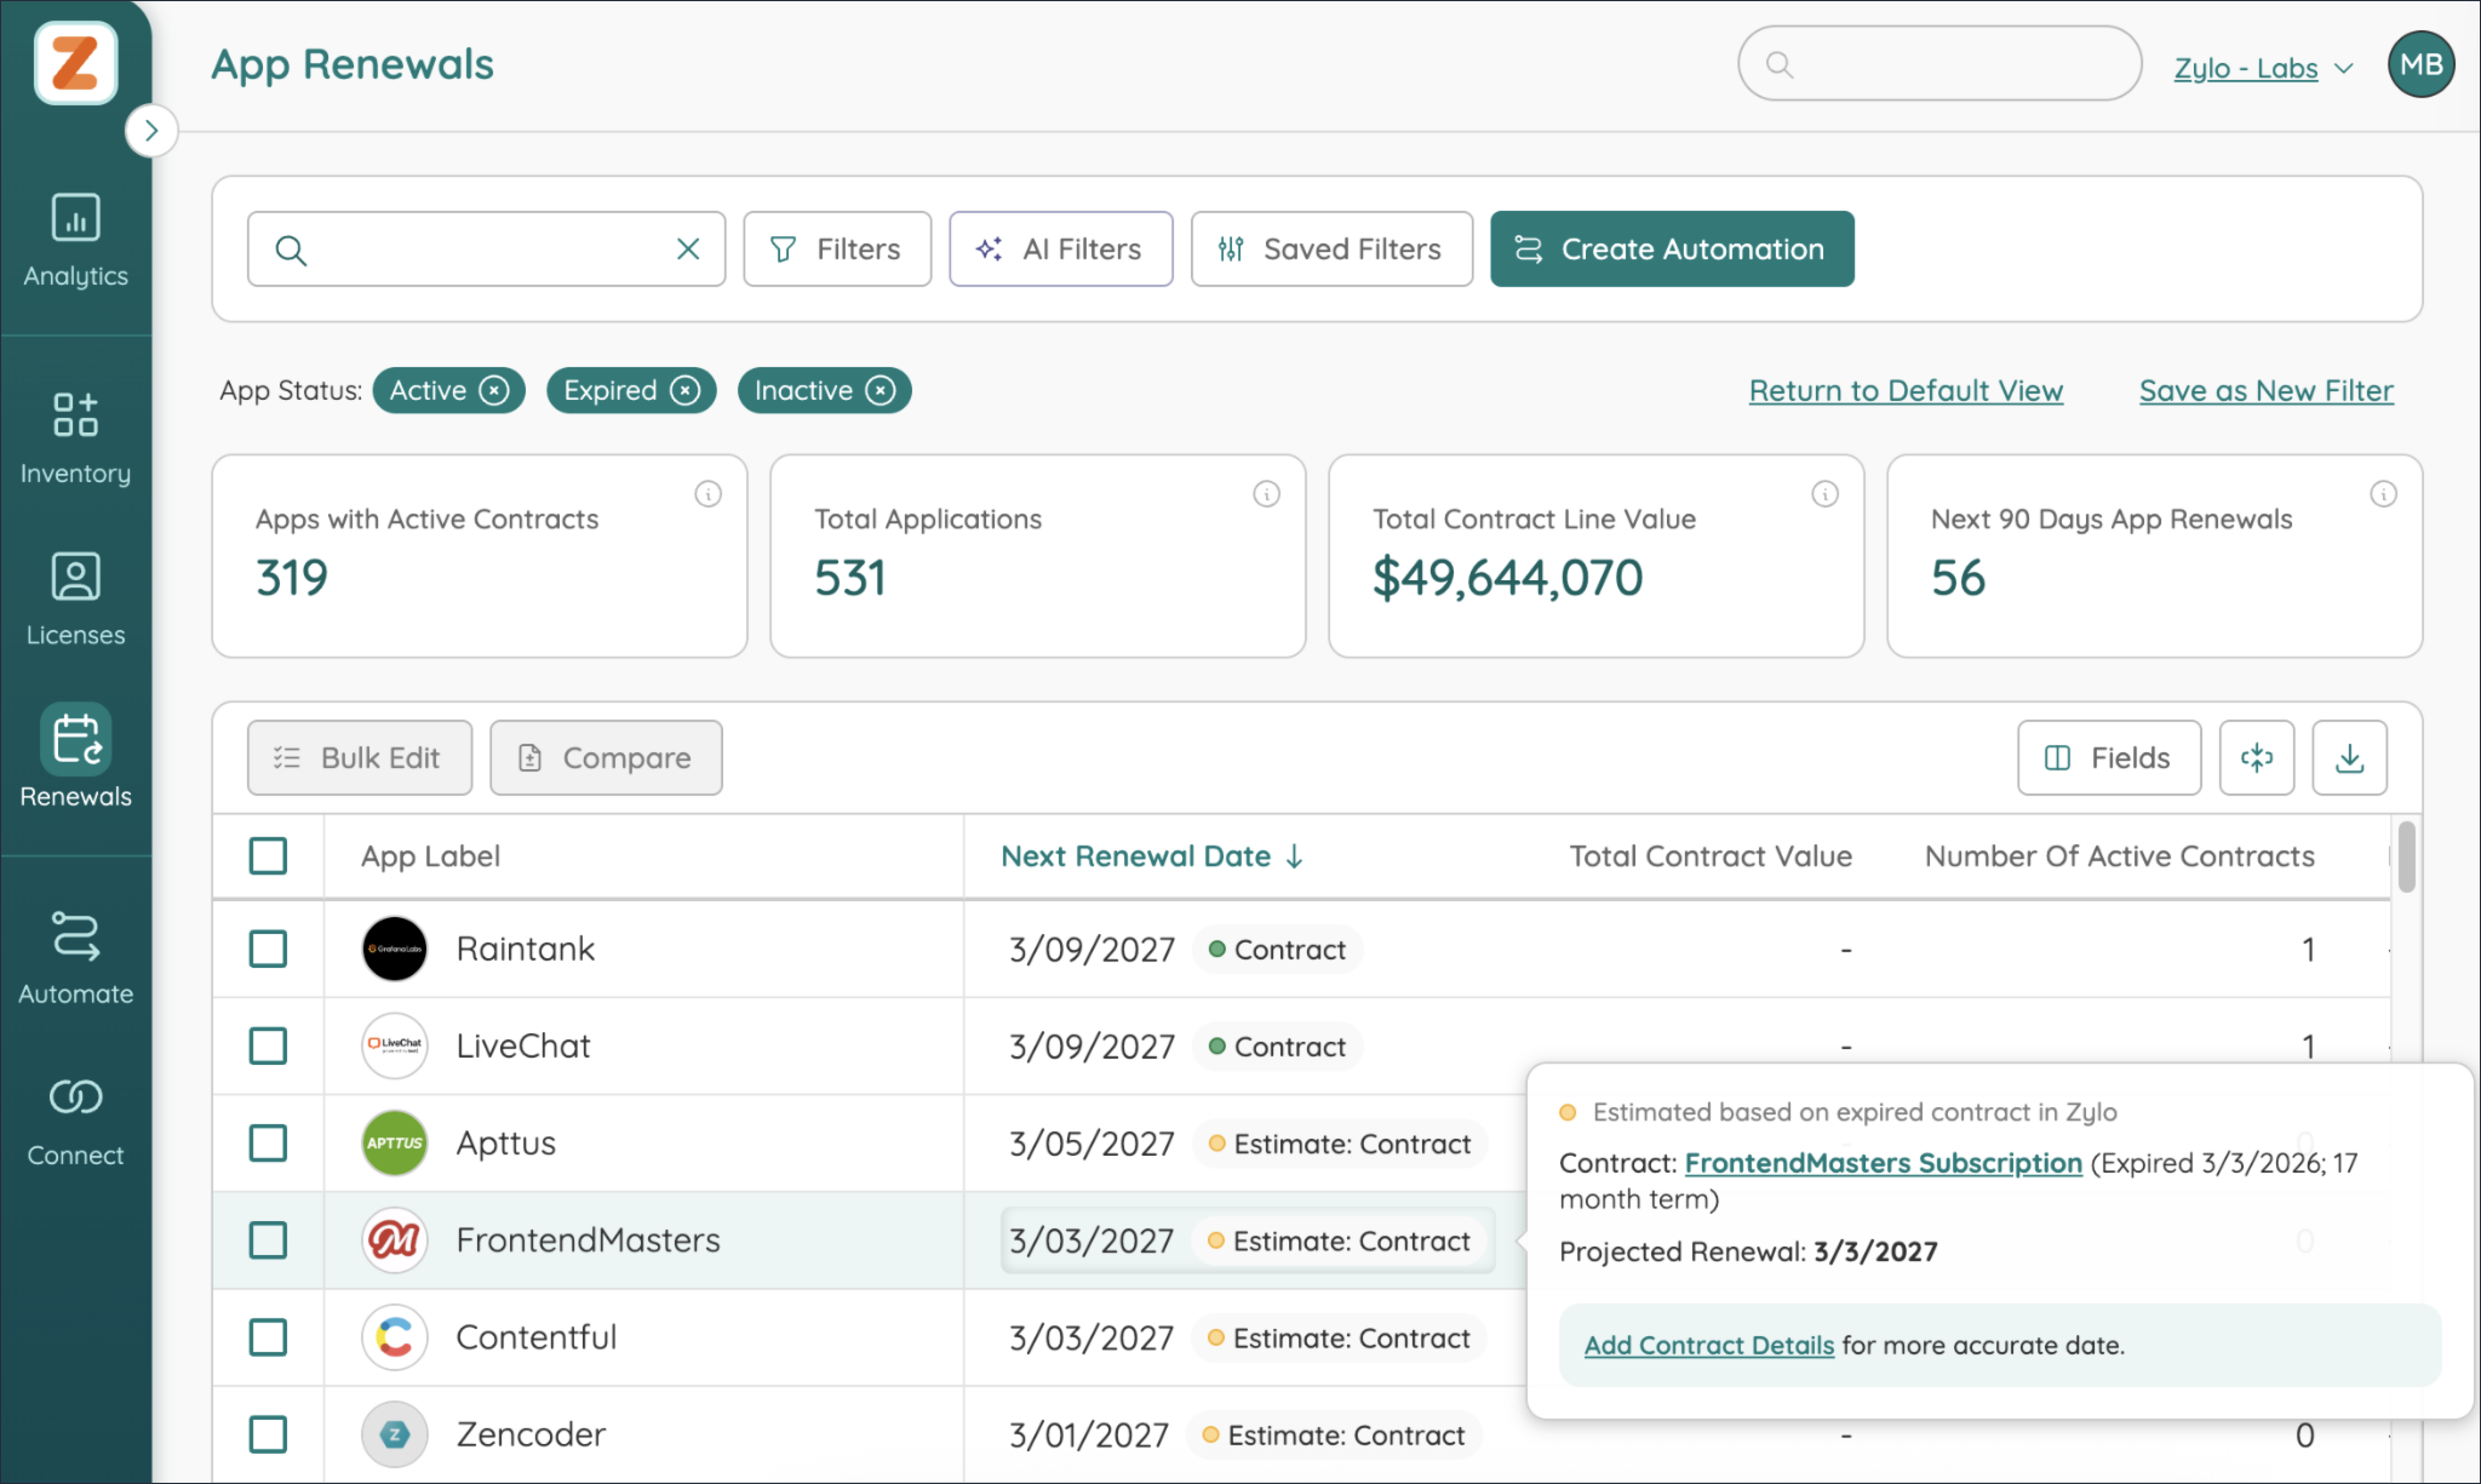Click the download export icon button
This screenshot has height=1484, width=2481.
2350,758
